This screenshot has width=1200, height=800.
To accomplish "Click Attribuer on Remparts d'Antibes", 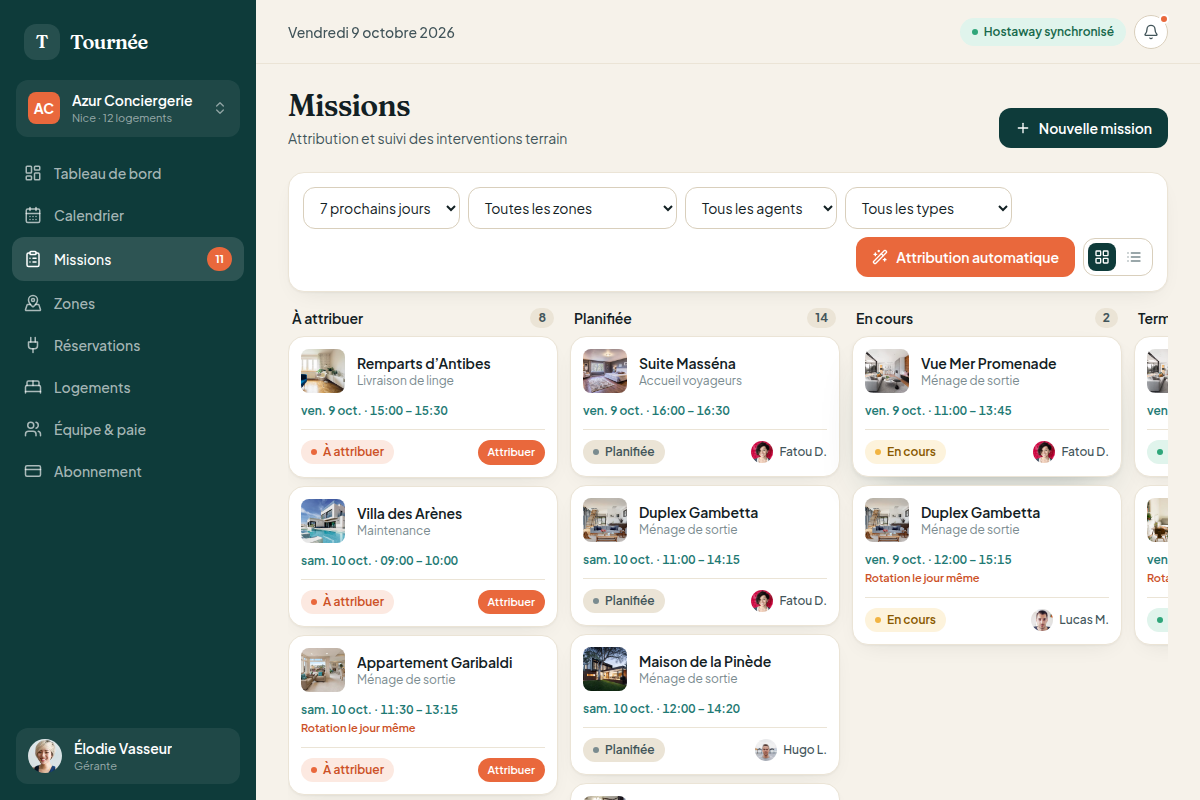I will pyautogui.click(x=511, y=452).
